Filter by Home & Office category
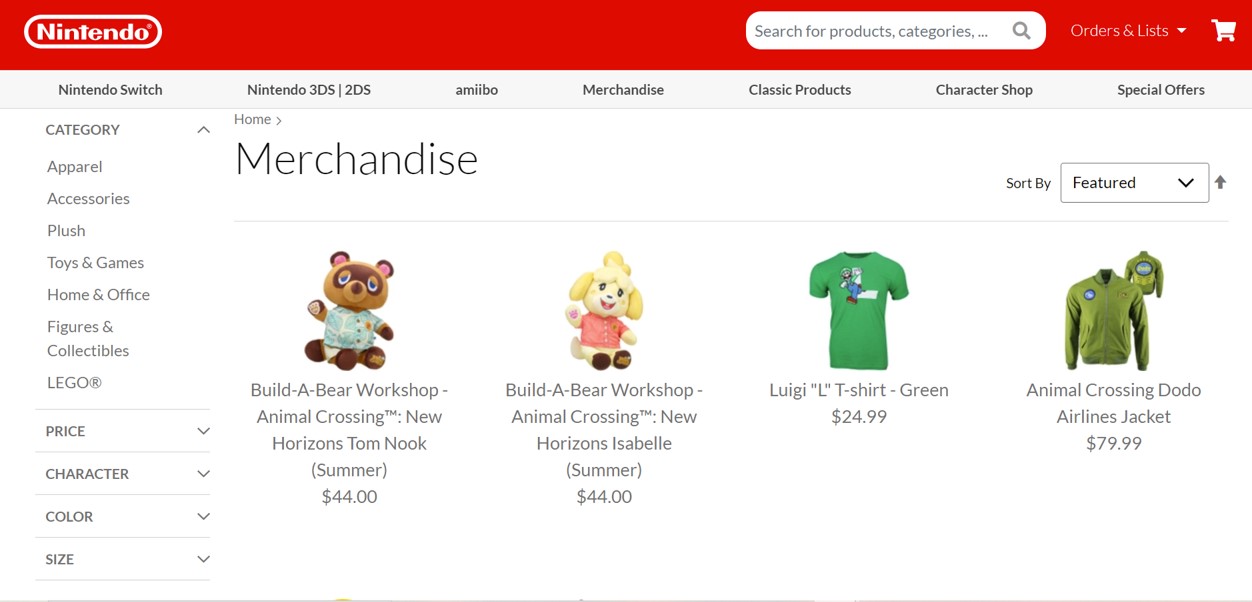 point(98,294)
